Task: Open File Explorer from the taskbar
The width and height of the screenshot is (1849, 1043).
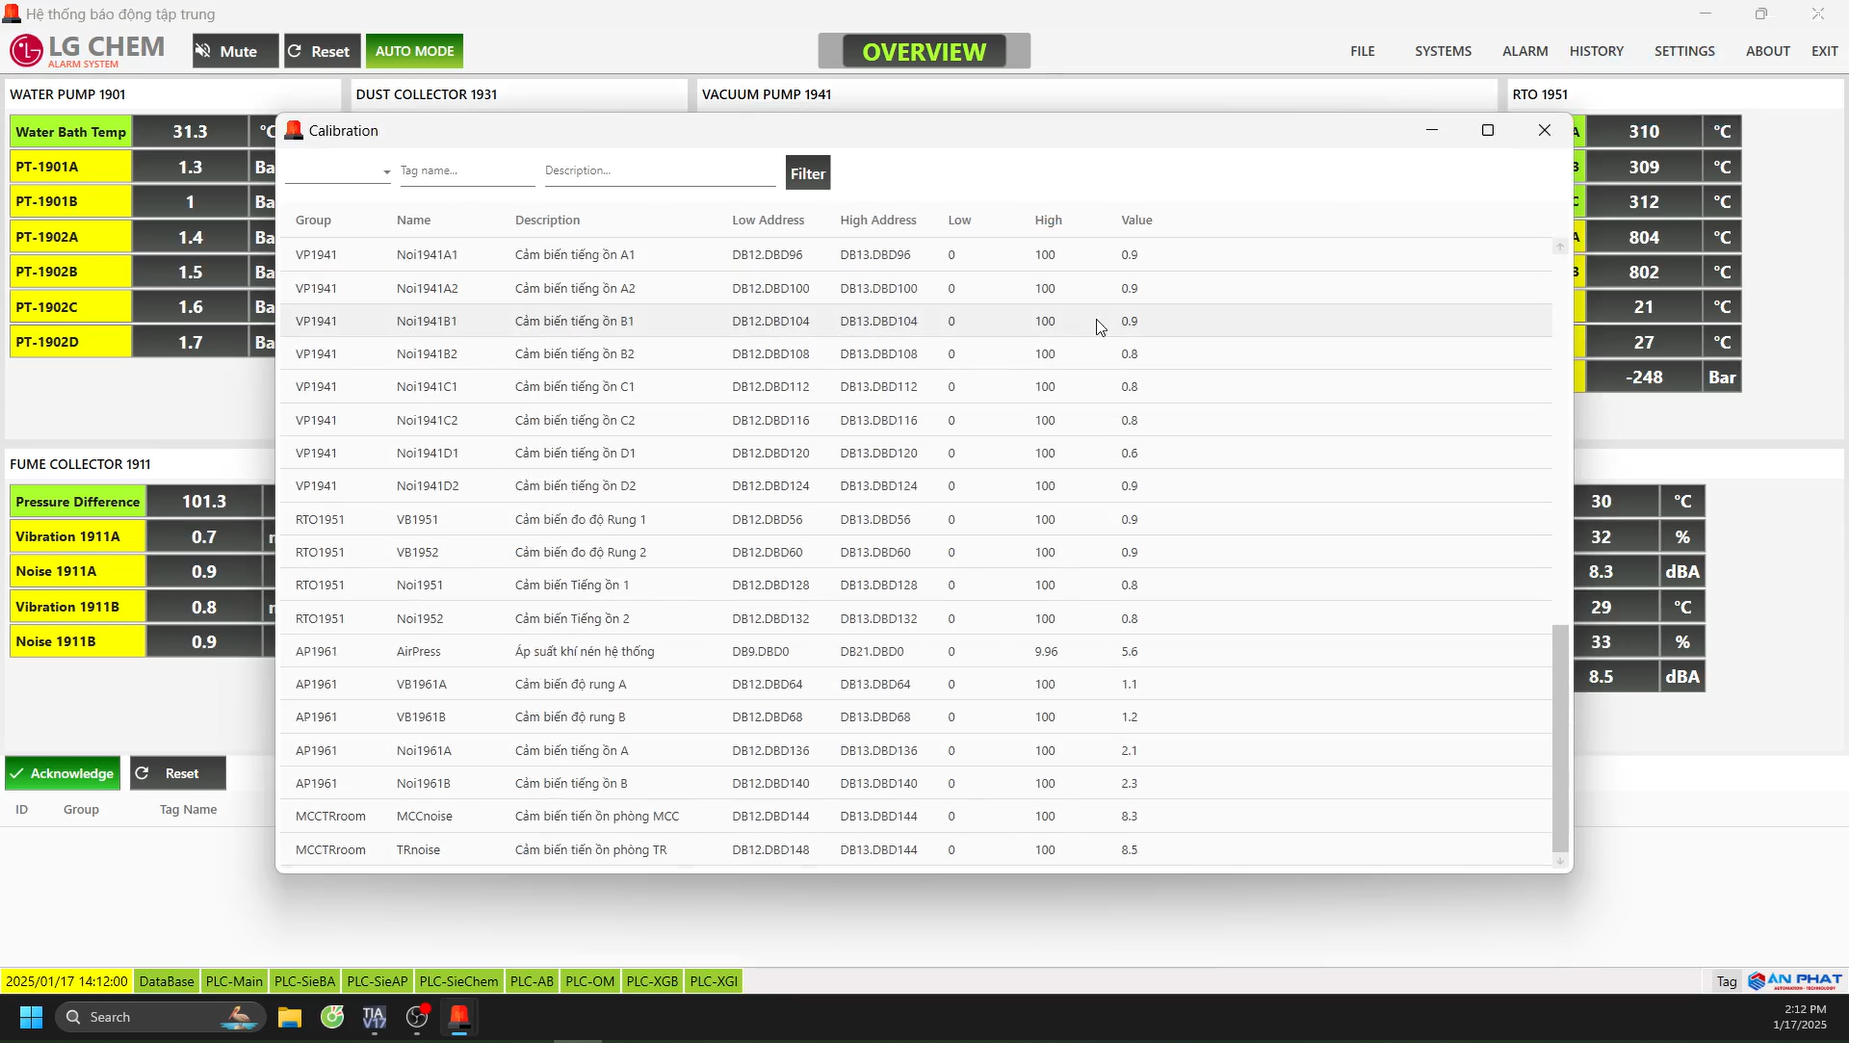Action: tap(290, 1017)
